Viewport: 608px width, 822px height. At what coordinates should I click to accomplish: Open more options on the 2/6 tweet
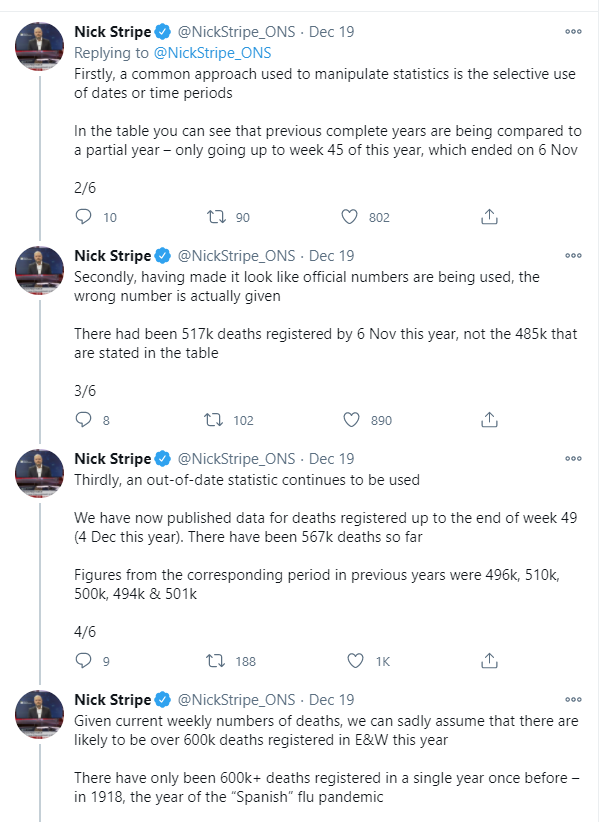click(x=573, y=31)
